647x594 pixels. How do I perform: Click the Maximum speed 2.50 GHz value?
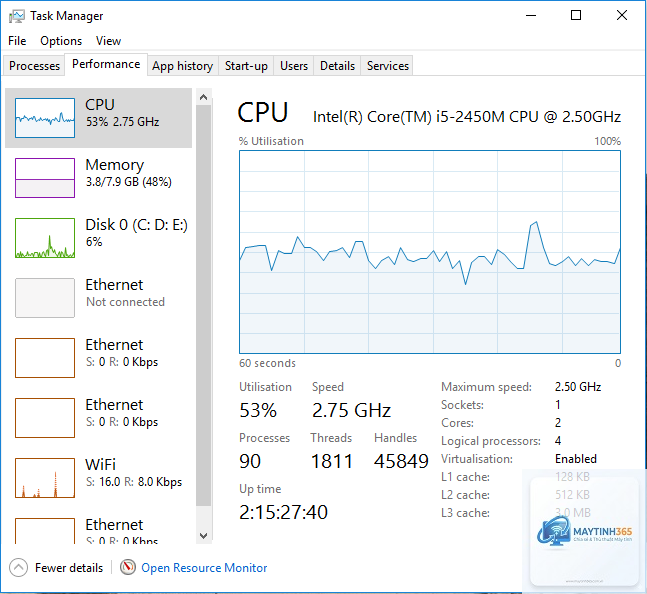[x=578, y=387]
